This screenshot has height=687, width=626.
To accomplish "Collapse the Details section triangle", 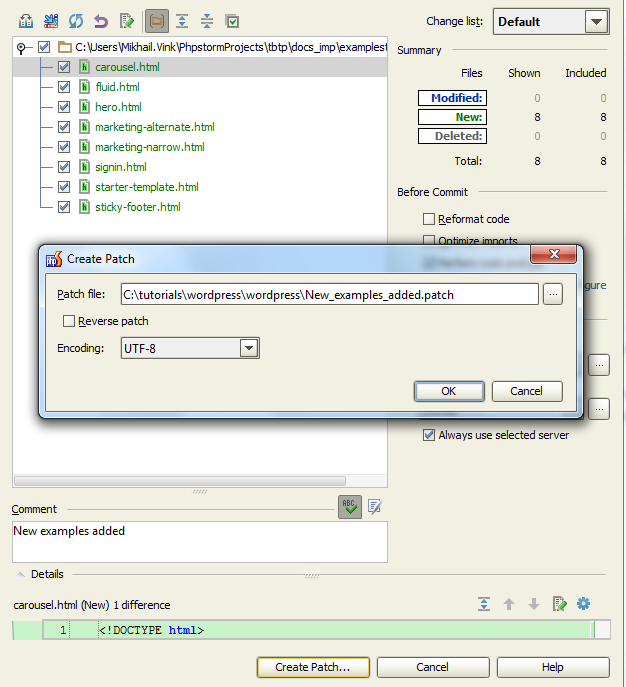I will [21, 574].
